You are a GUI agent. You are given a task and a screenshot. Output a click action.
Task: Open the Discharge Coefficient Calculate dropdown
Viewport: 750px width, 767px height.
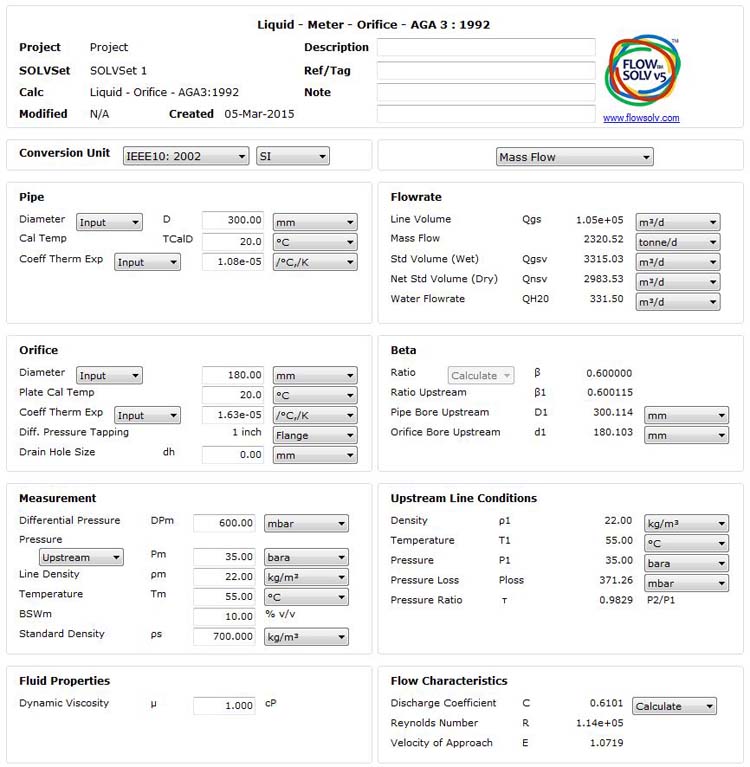(x=674, y=706)
